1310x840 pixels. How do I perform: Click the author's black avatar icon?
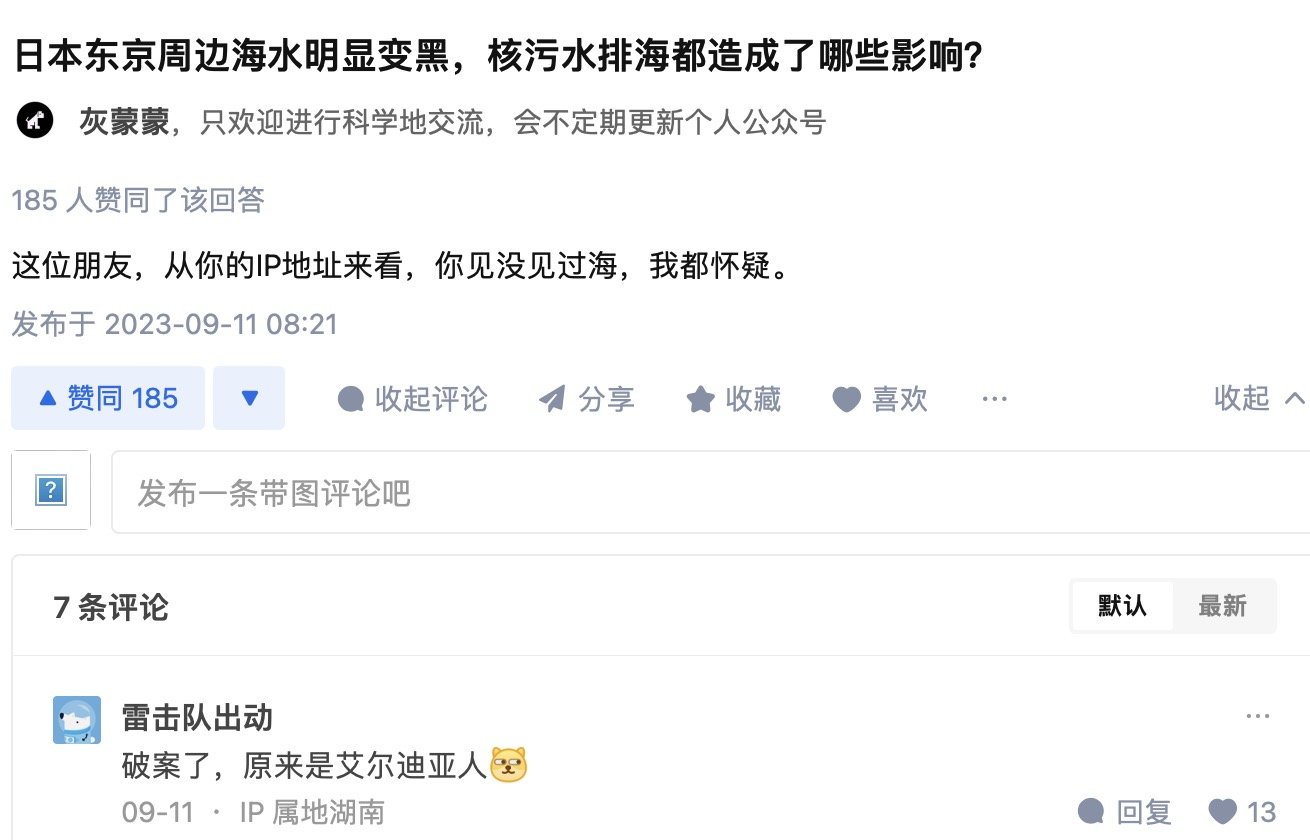(35, 121)
